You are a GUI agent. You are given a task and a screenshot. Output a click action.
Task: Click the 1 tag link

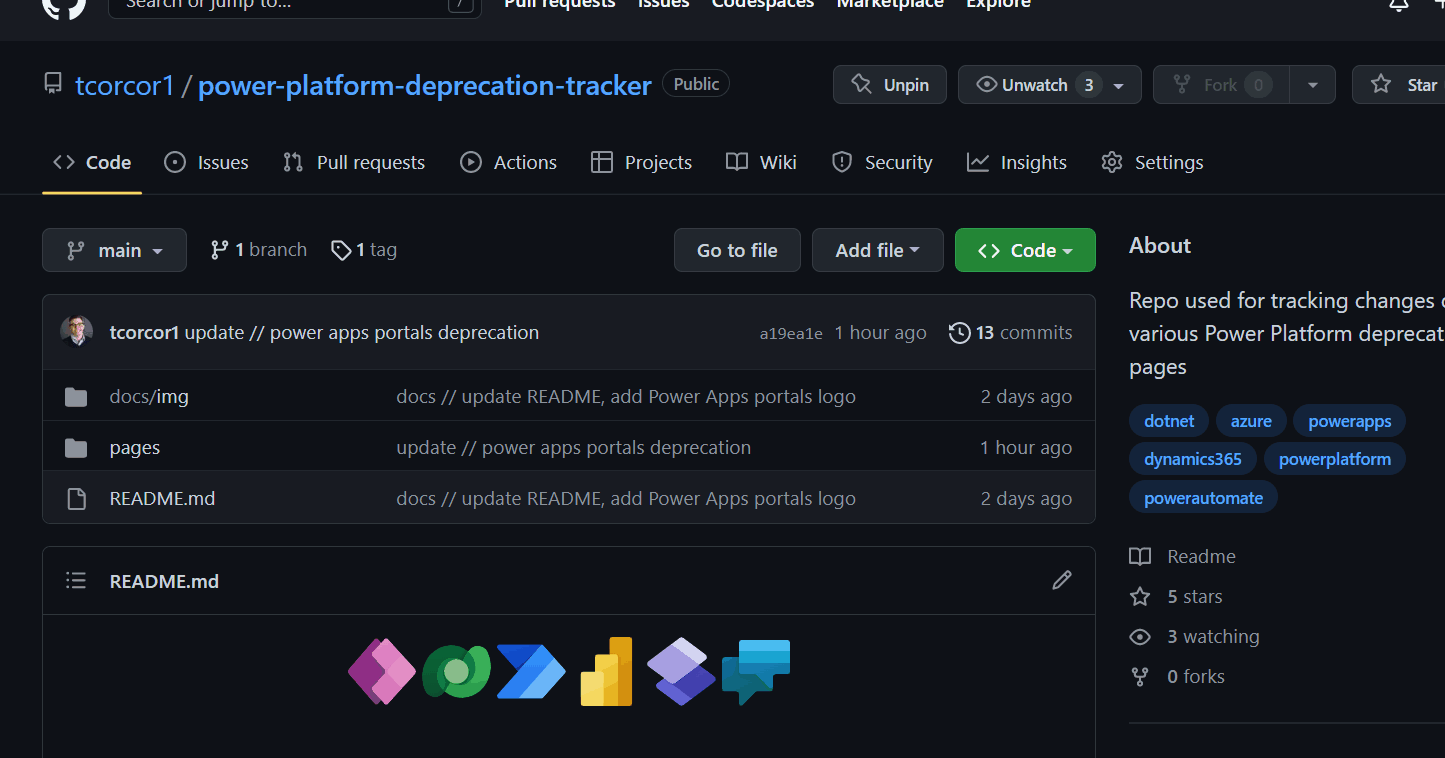point(364,250)
